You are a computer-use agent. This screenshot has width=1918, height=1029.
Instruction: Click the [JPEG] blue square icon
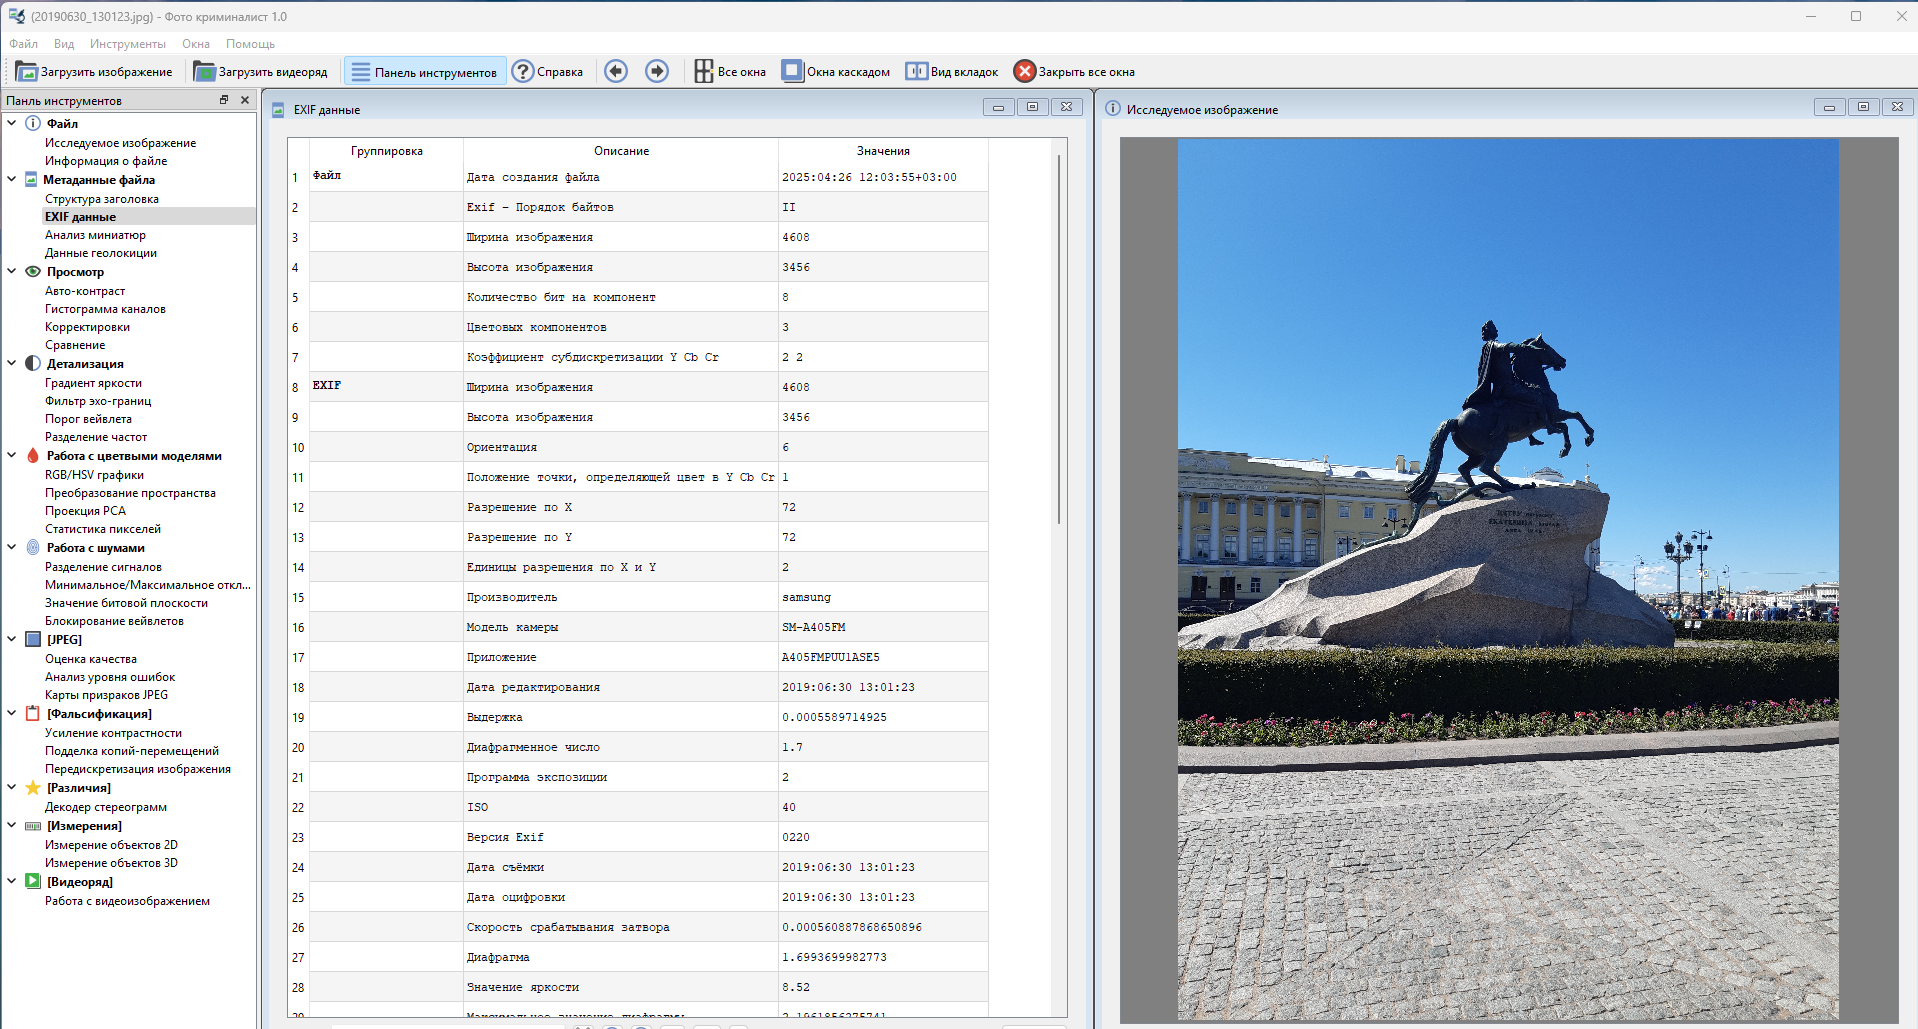pos(33,639)
